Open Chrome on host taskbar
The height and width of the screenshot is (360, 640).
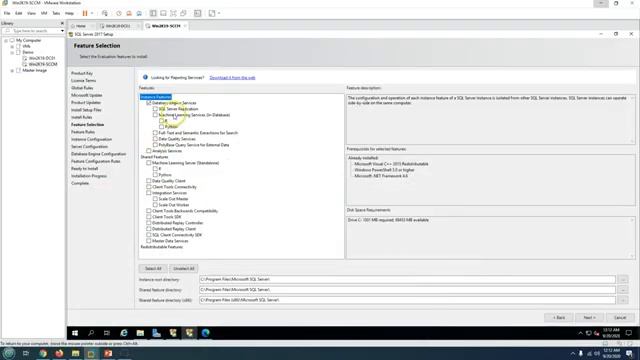[x=43, y=353]
